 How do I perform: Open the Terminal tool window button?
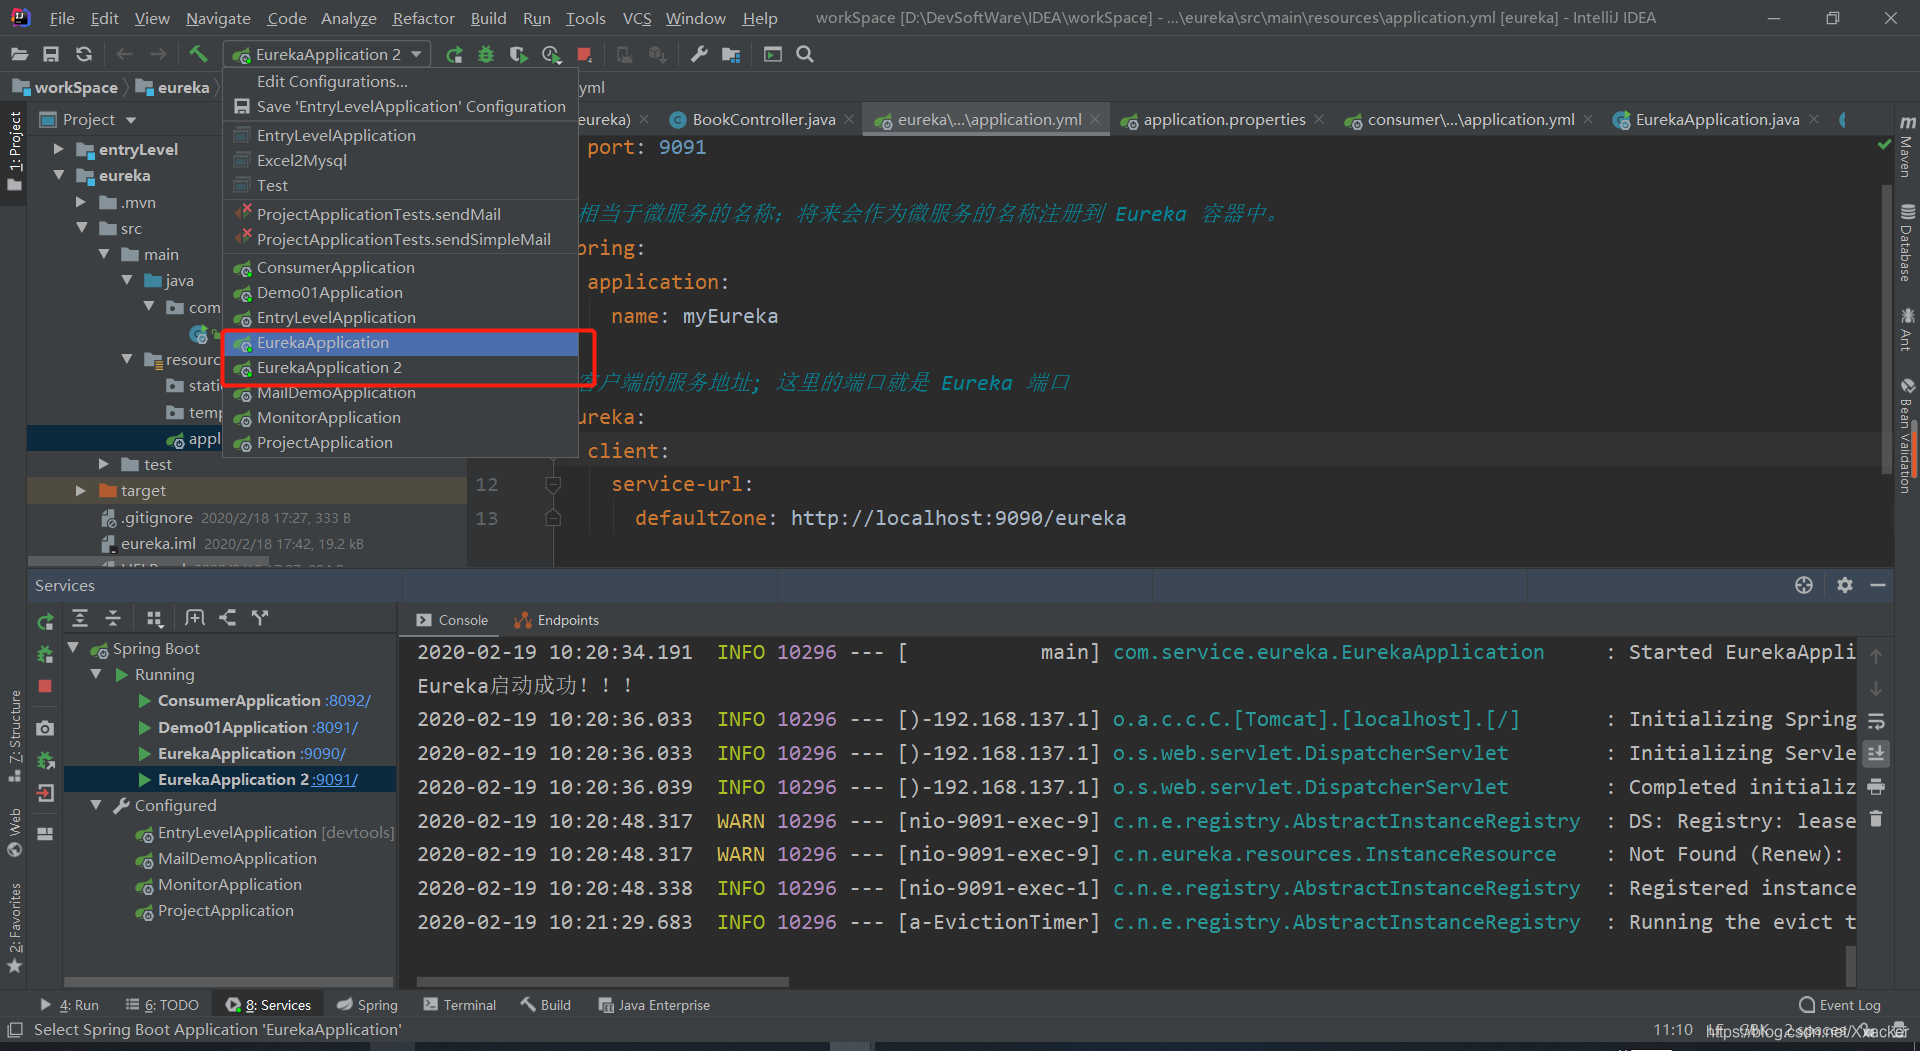[x=460, y=1005]
